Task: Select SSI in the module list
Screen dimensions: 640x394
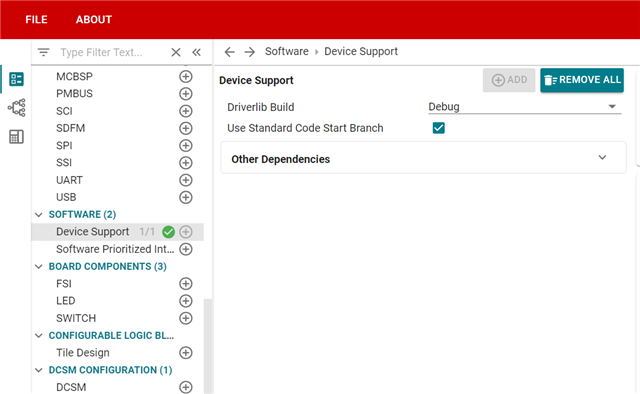Action: (64, 163)
